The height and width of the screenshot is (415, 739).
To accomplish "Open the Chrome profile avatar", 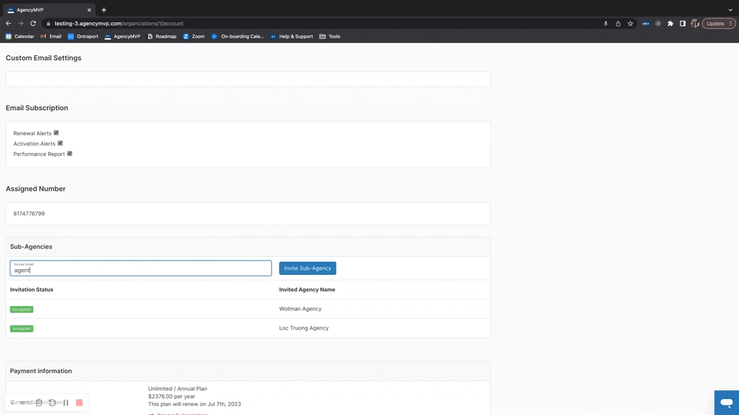I will point(695,24).
